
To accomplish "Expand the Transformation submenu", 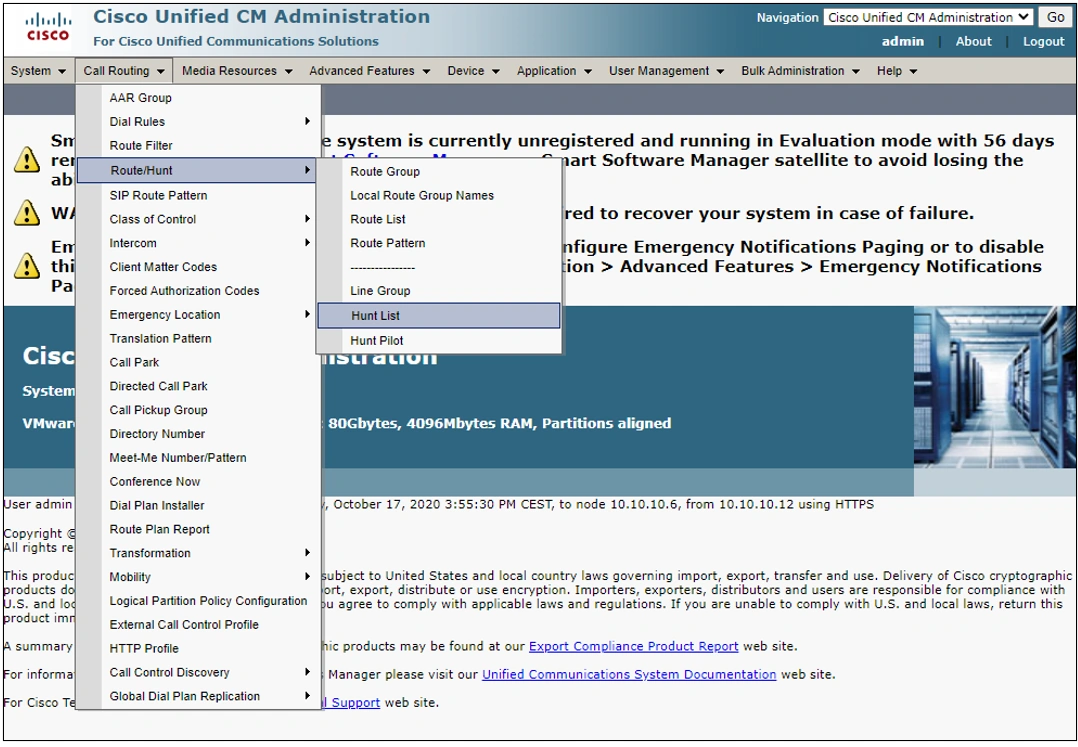I will coord(197,553).
